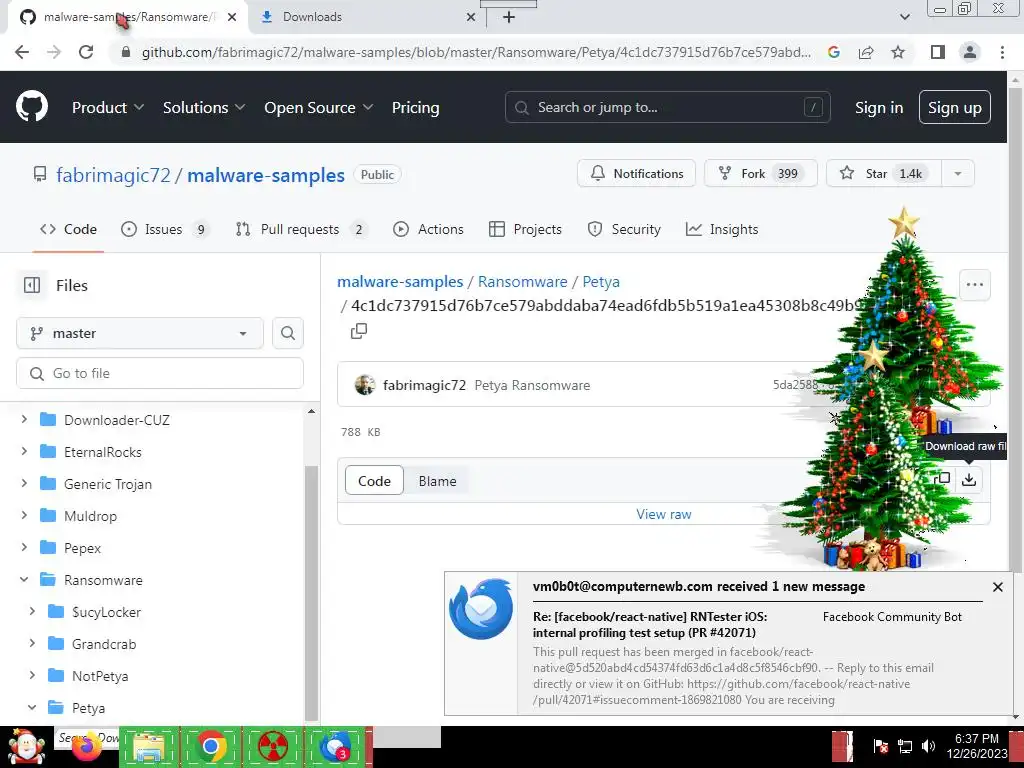Click the Download raw file icon
Image resolution: width=1024 pixels, height=768 pixels.
pyautogui.click(x=969, y=479)
